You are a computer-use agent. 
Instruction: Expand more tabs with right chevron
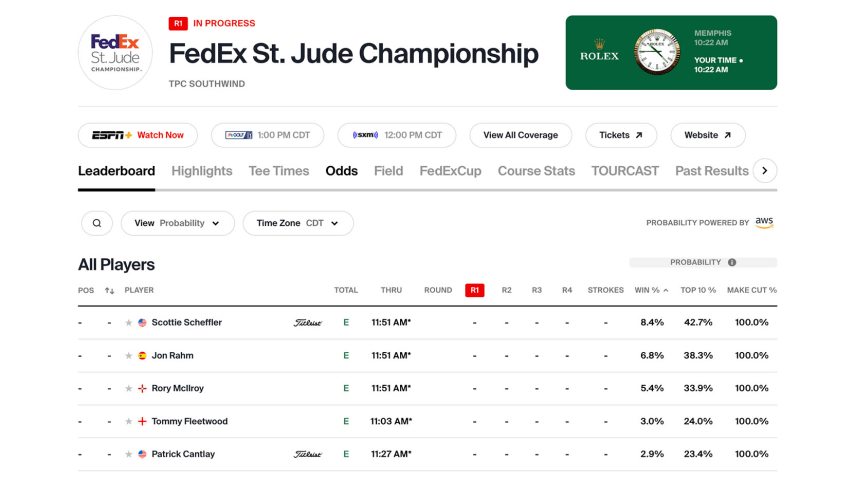[x=765, y=171]
